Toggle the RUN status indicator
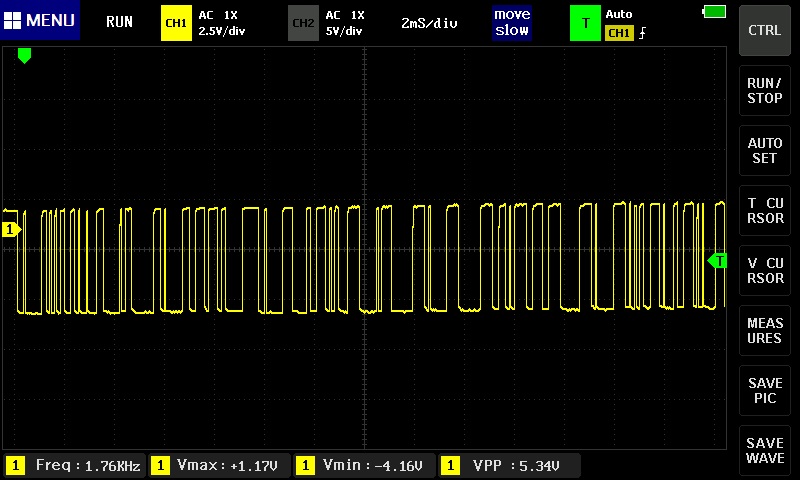The height and width of the screenshot is (480, 800). click(119, 22)
